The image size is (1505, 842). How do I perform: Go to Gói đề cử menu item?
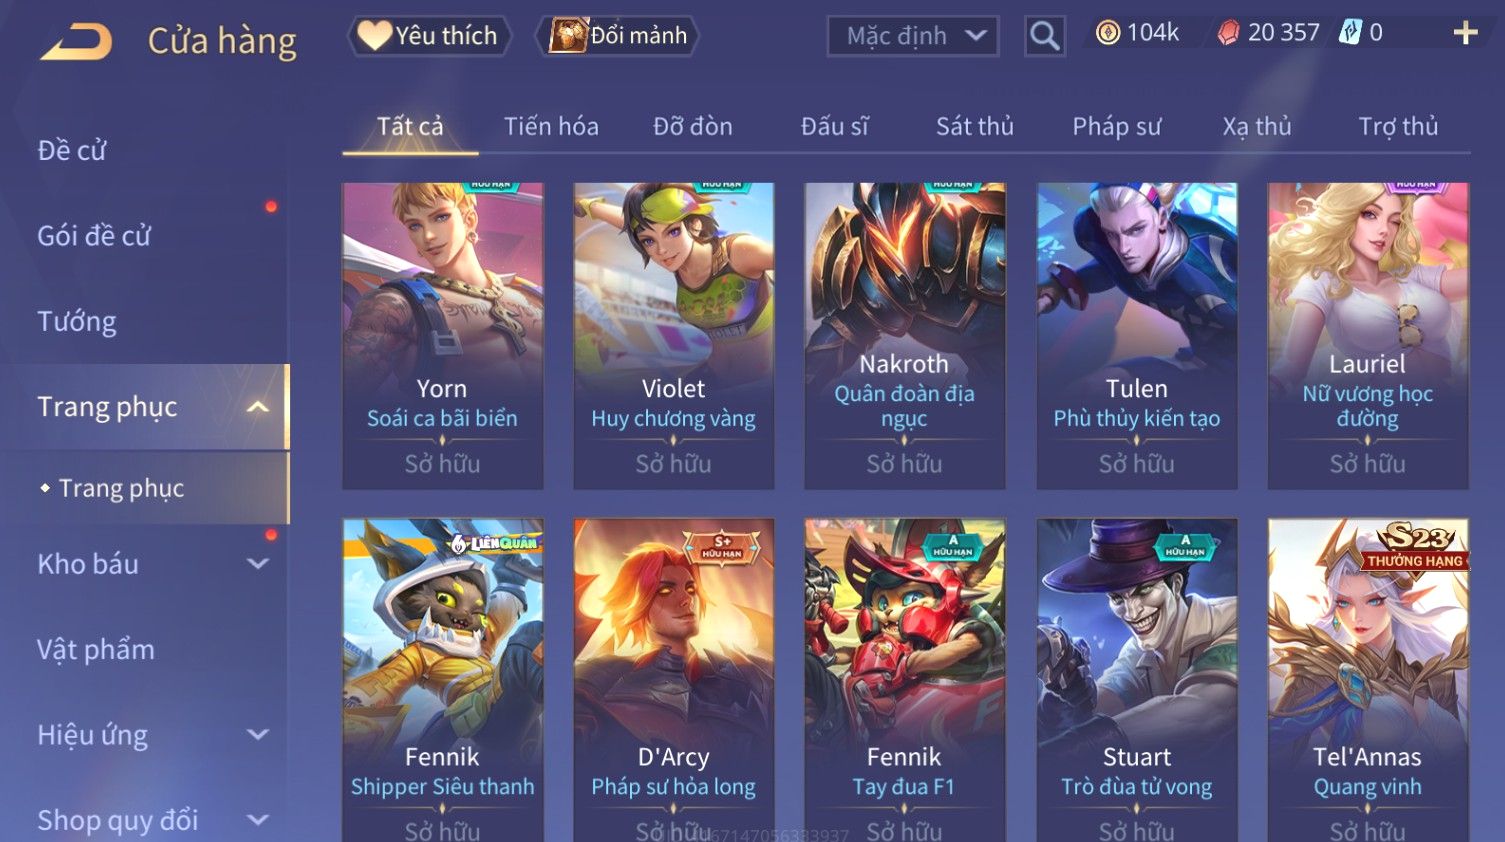tap(94, 236)
